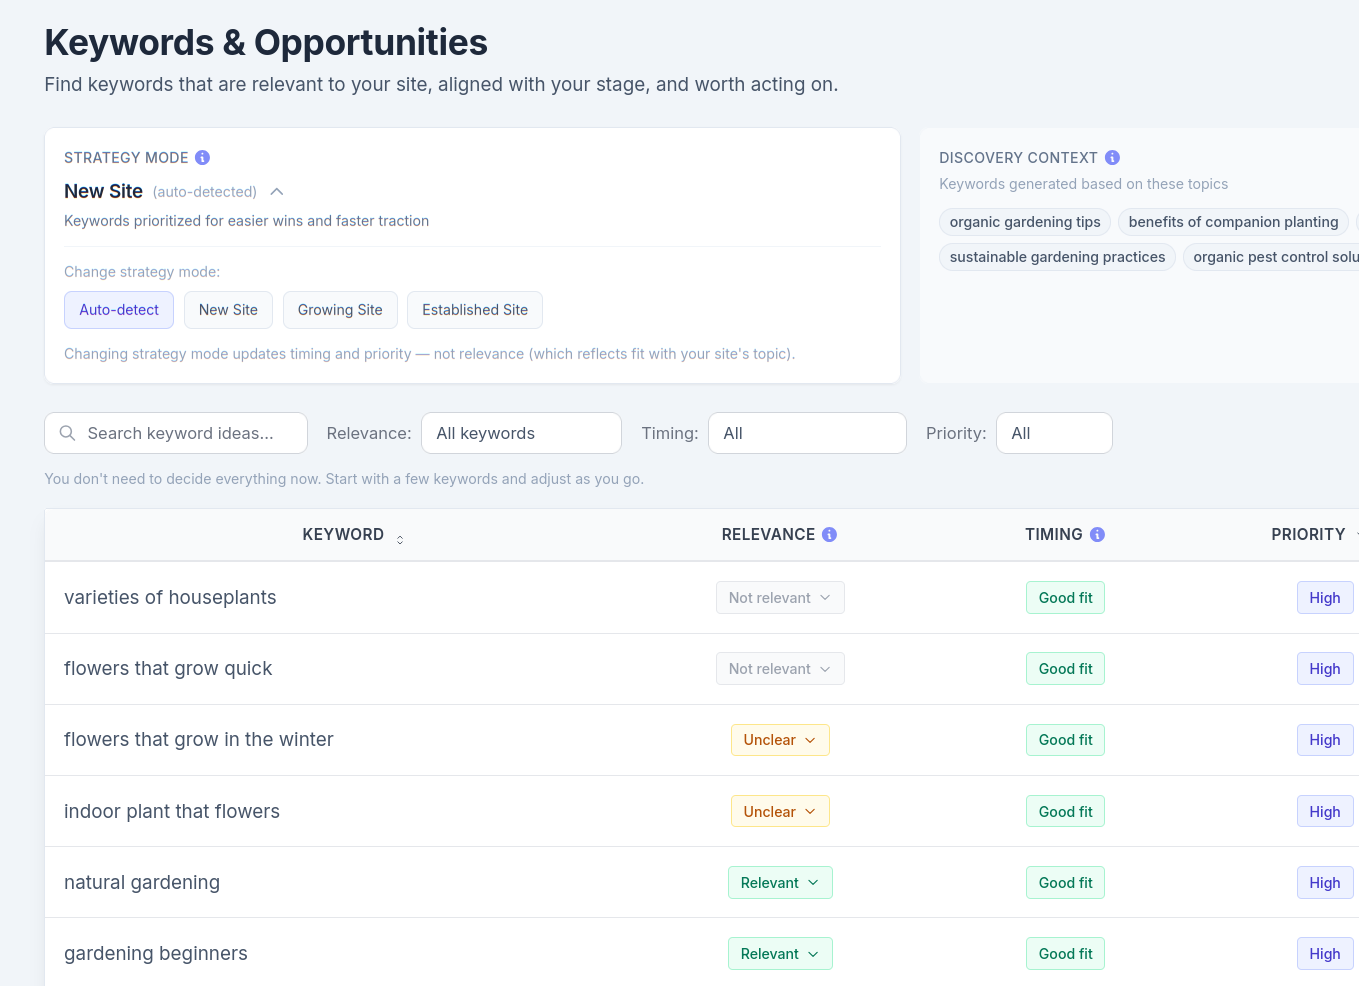Screen dimensions: 1359x986
Task: Click the Strategy Mode info icon
Action: (202, 157)
